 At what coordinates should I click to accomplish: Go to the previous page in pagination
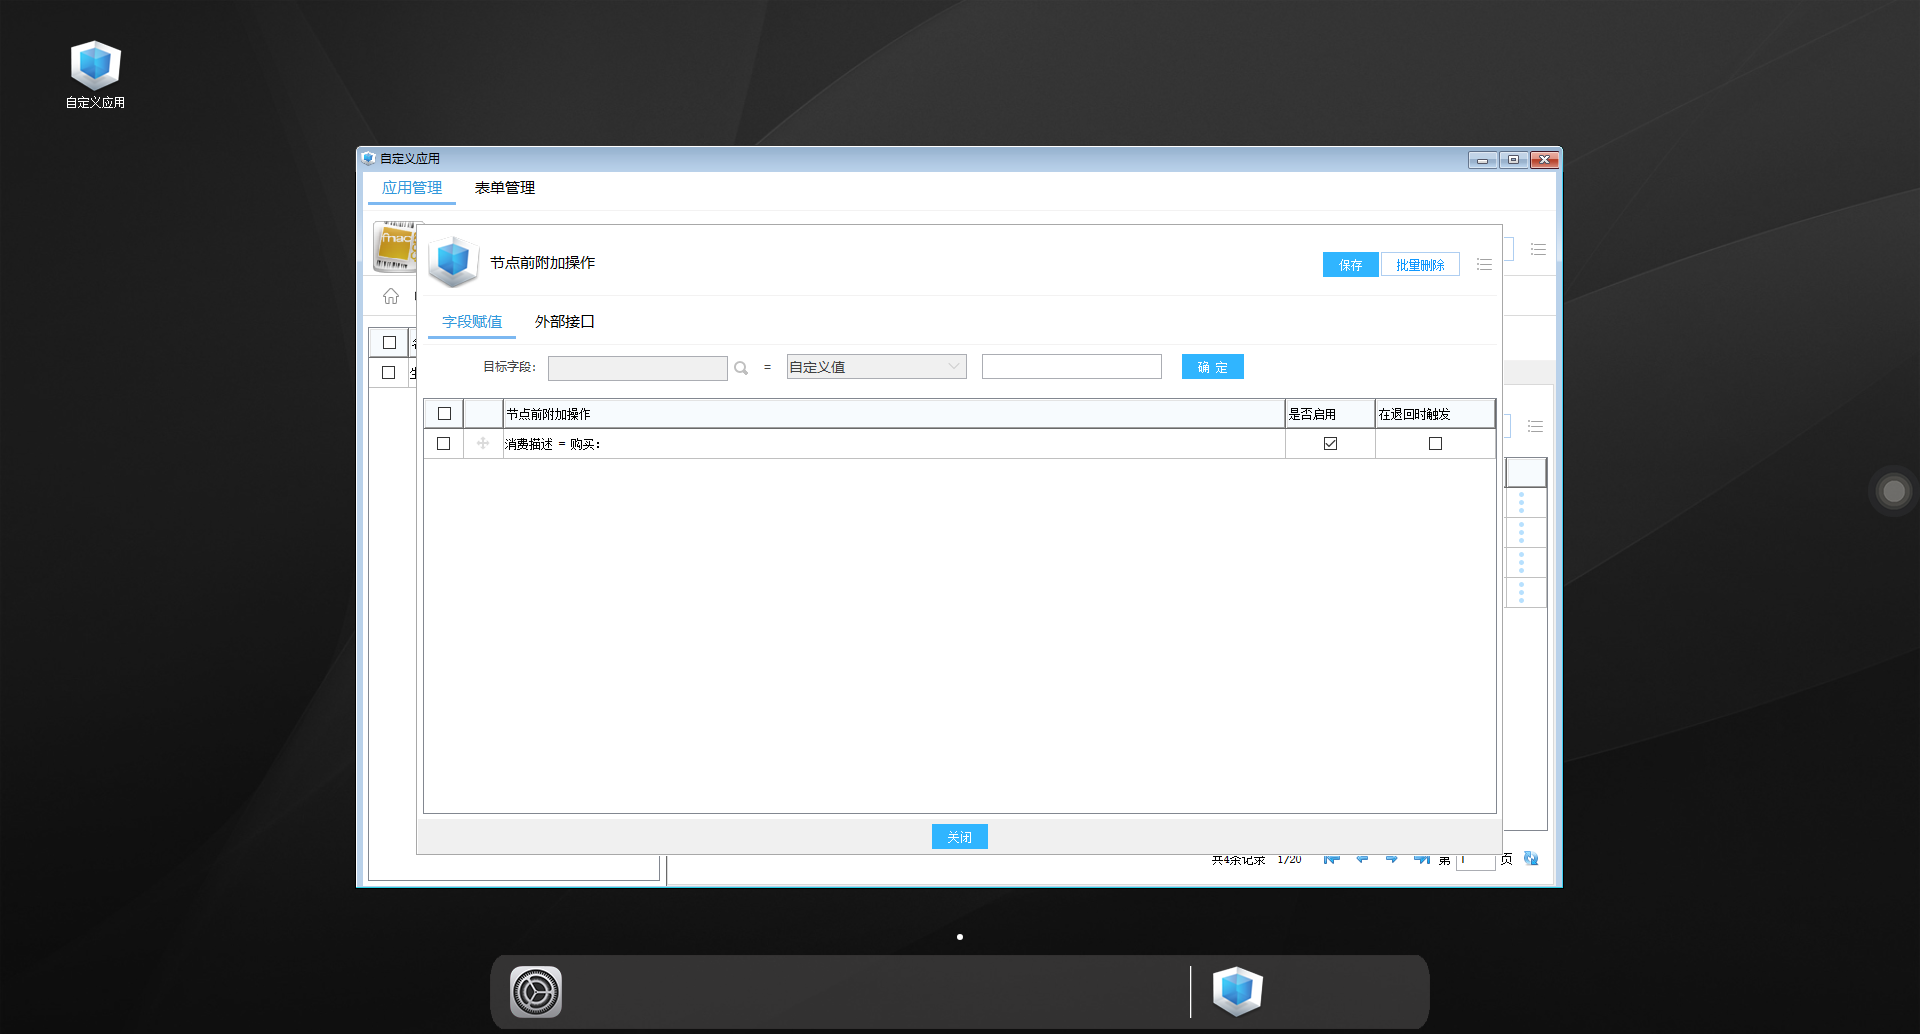coord(1361,858)
